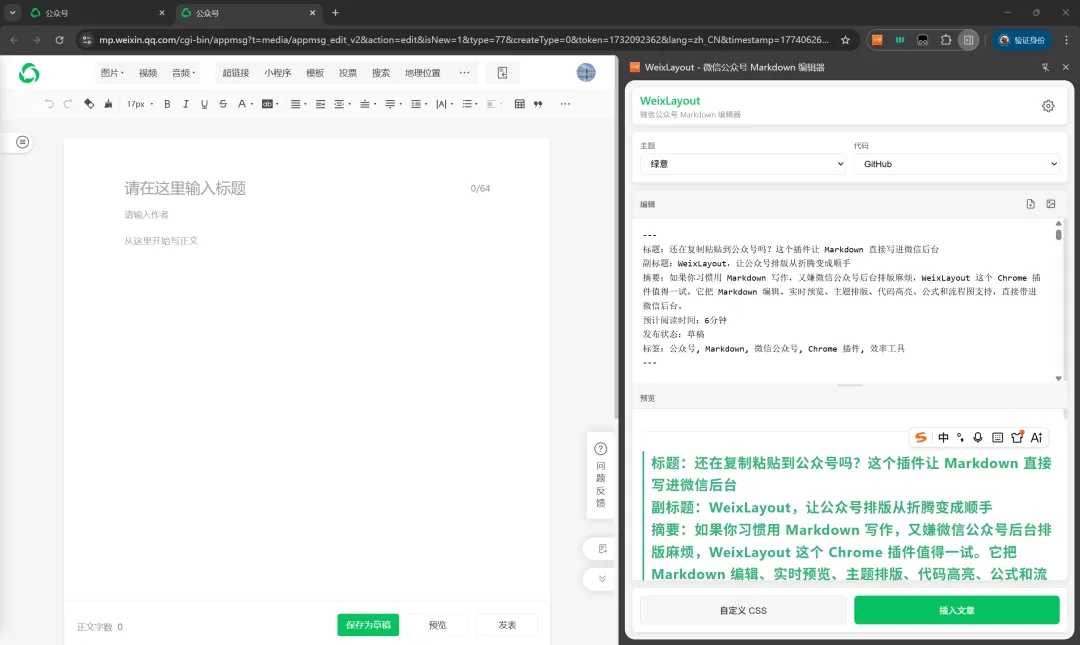The width and height of the screenshot is (1080, 645).
Task: Click 投票 in the insert toolbar
Action: click(x=348, y=72)
